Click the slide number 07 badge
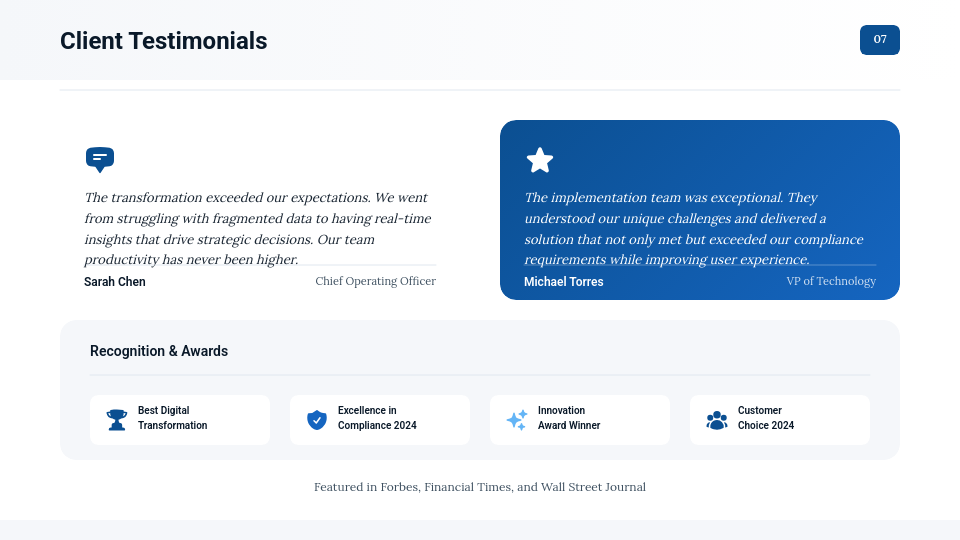Screen dimensions: 960x540 (880, 40)
